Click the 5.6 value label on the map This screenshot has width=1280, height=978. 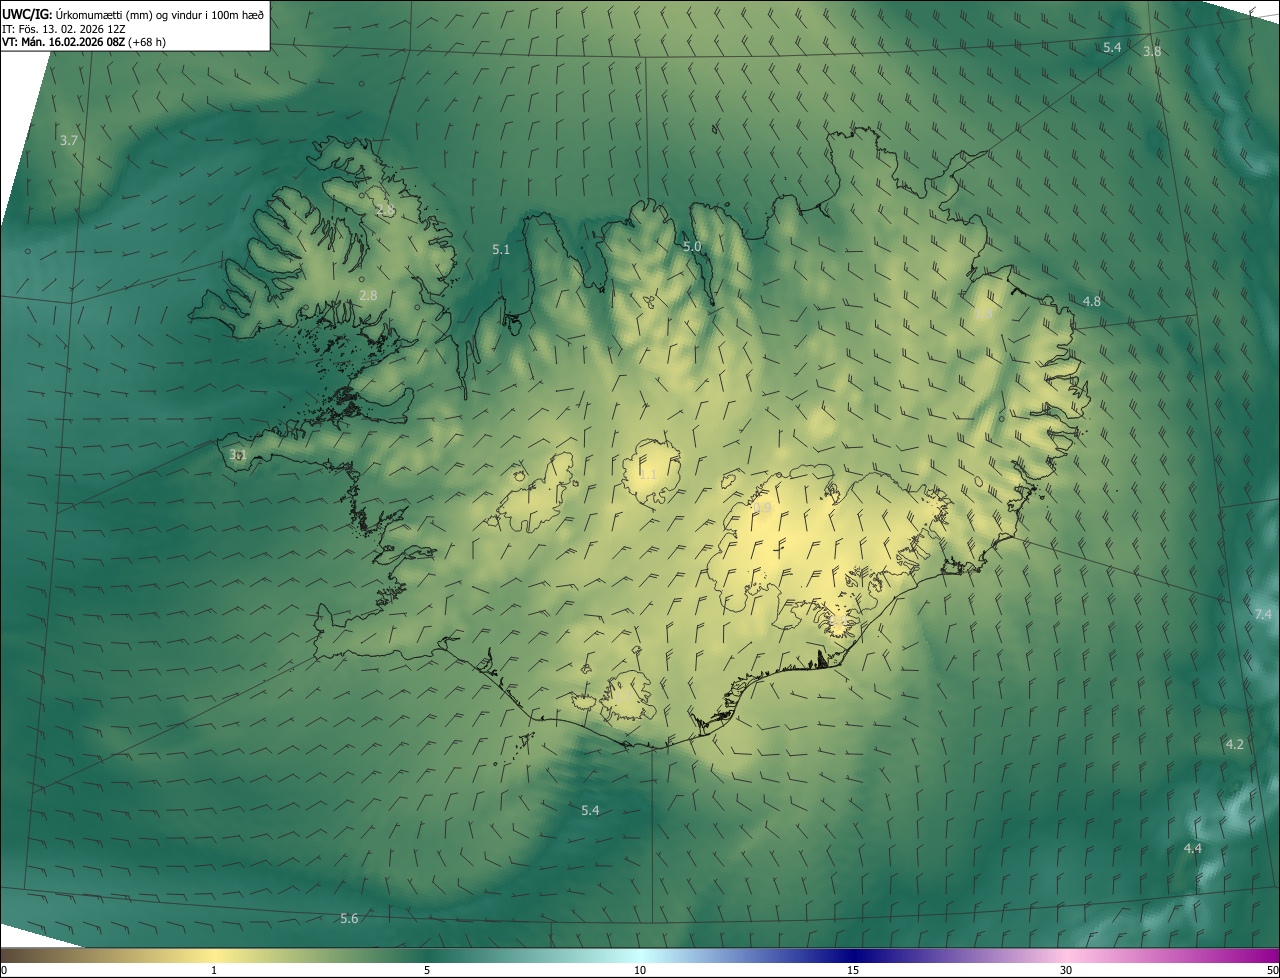(x=349, y=919)
